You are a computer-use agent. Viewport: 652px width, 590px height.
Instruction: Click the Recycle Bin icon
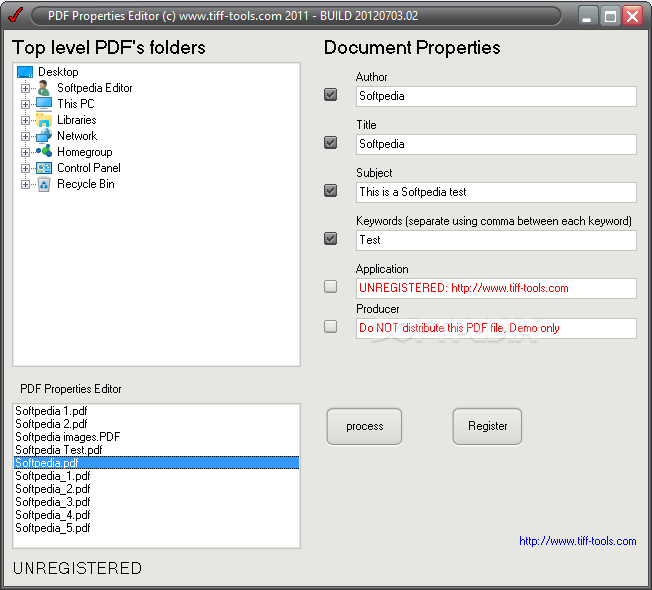[44, 184]
